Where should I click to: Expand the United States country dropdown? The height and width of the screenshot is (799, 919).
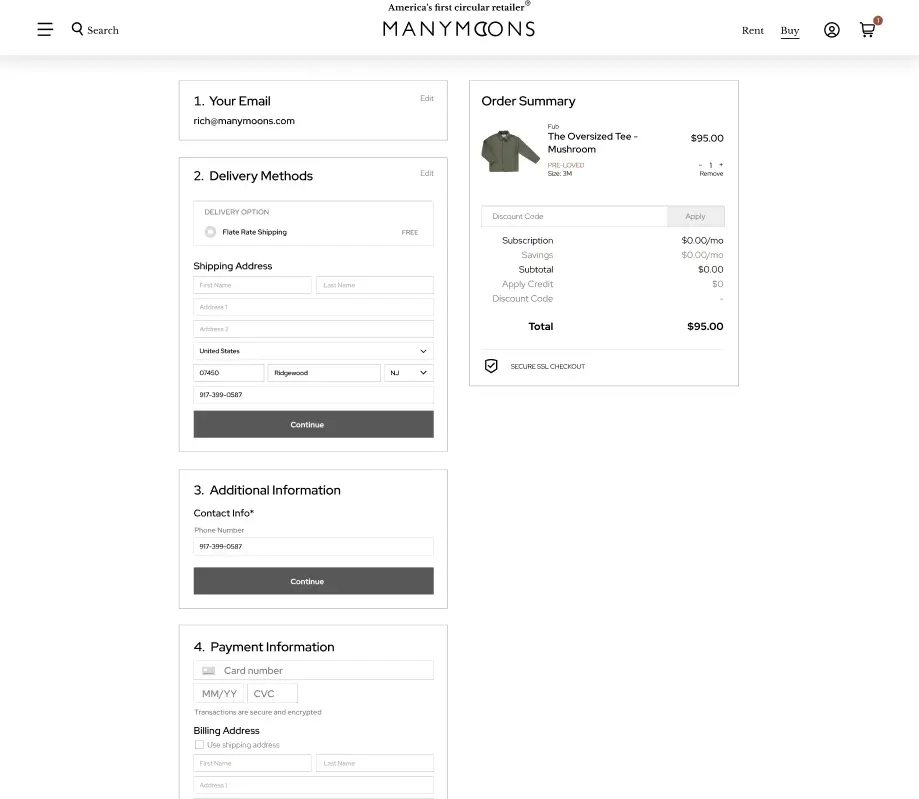tap(313, 351)
